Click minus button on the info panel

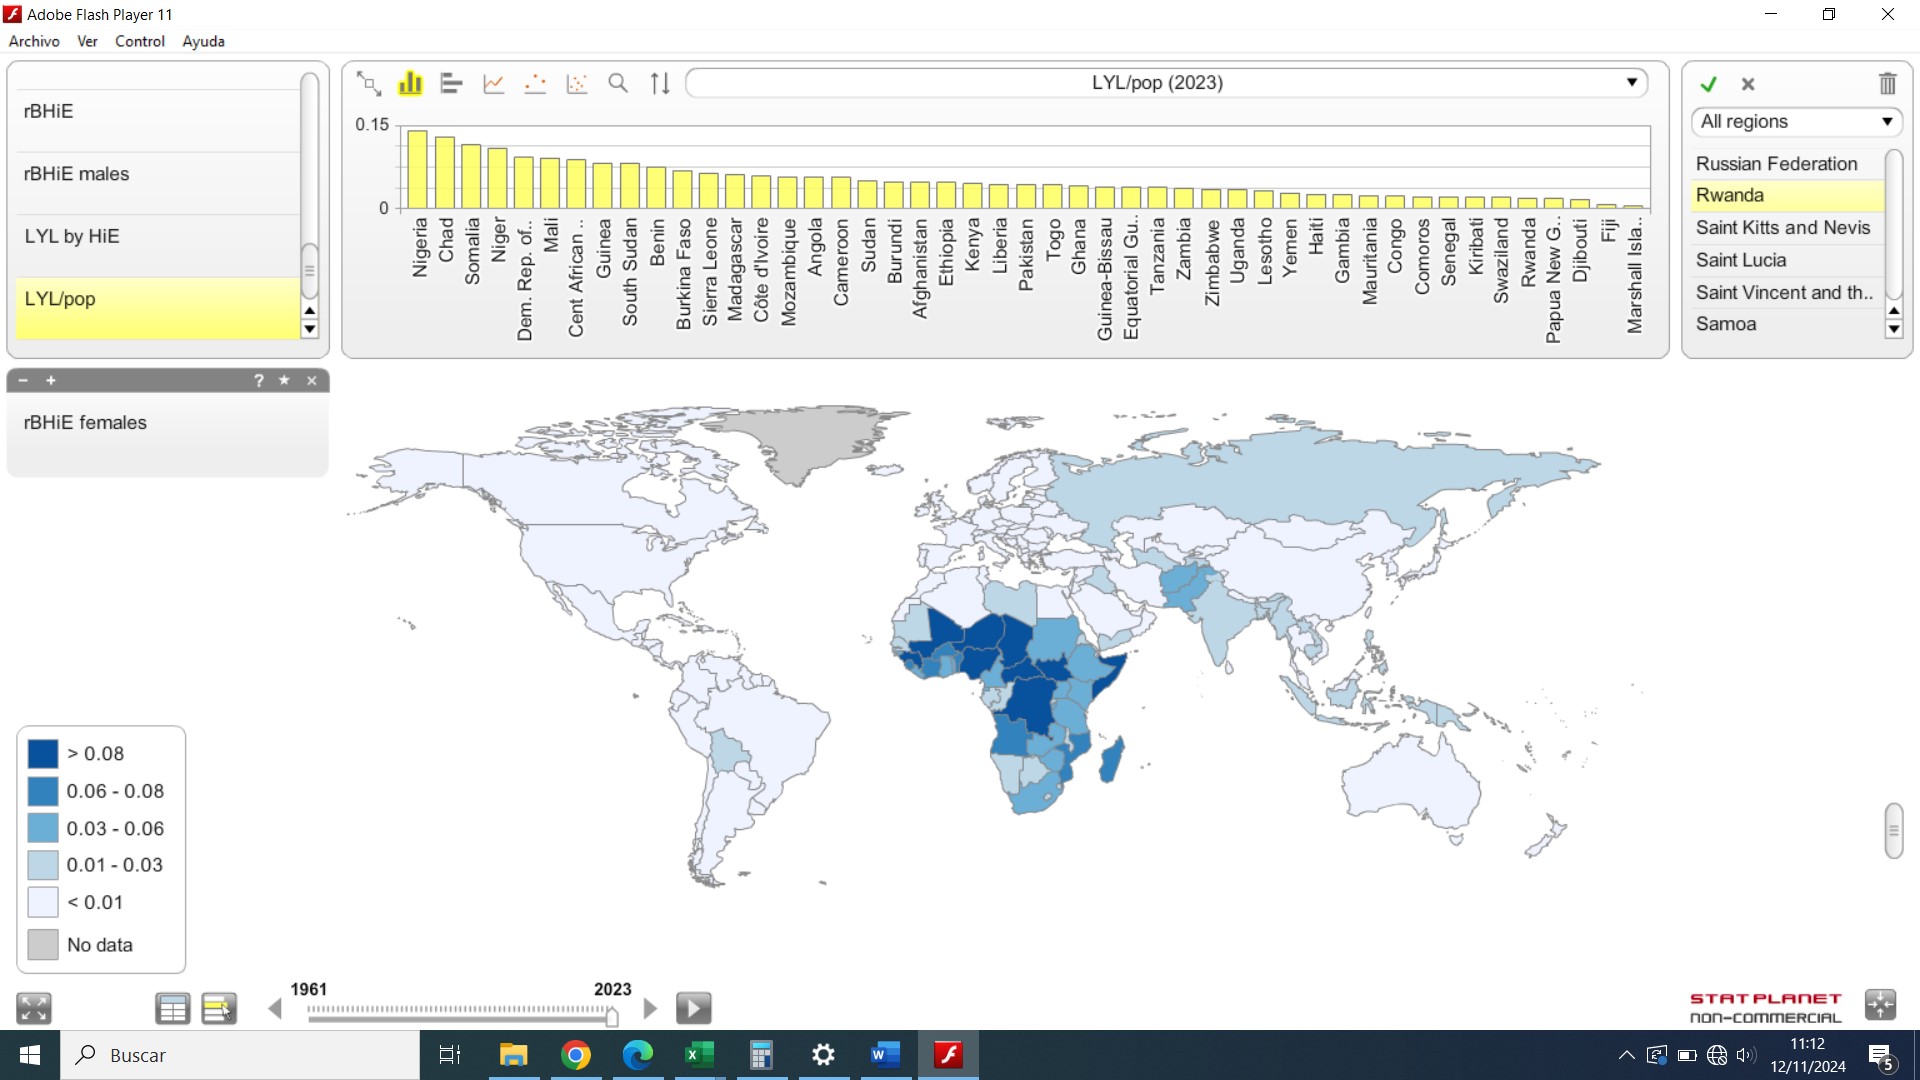pos(23,381)
